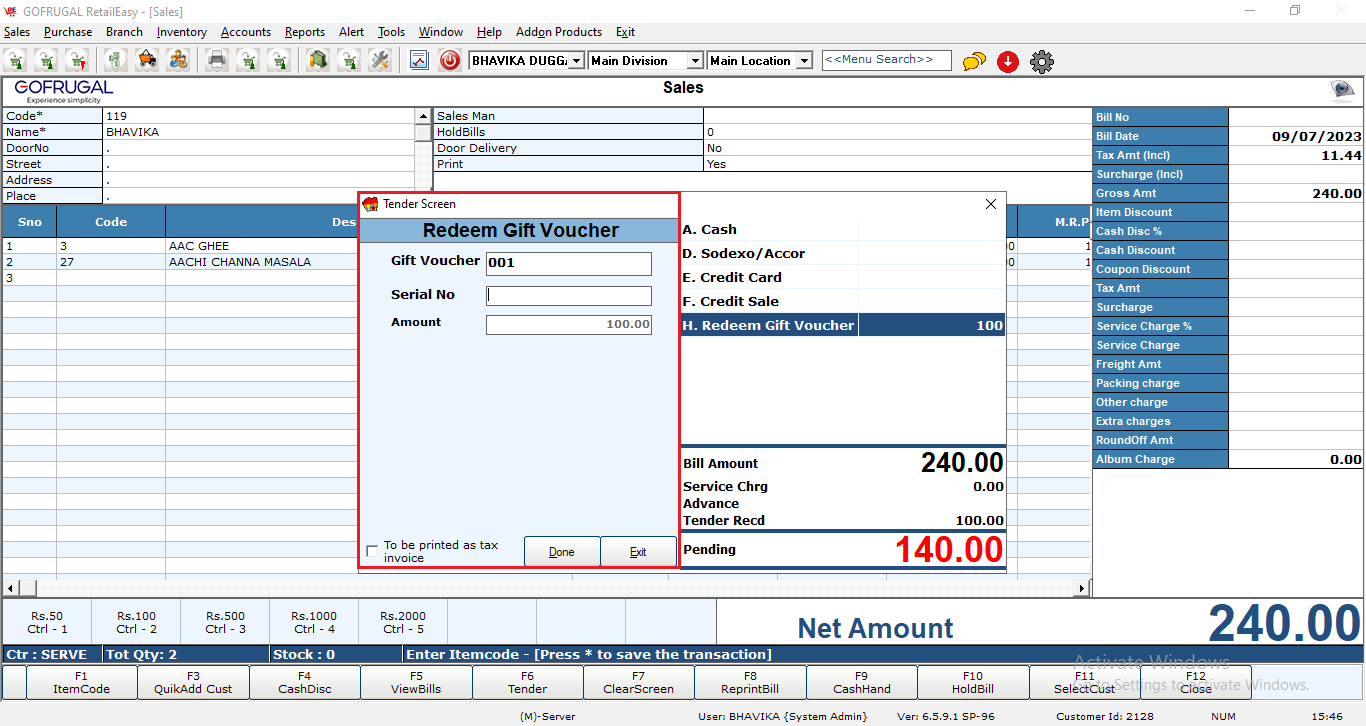
Task: Click the Serial No input field
Action: pyautogui.click(x=568, y=296)
